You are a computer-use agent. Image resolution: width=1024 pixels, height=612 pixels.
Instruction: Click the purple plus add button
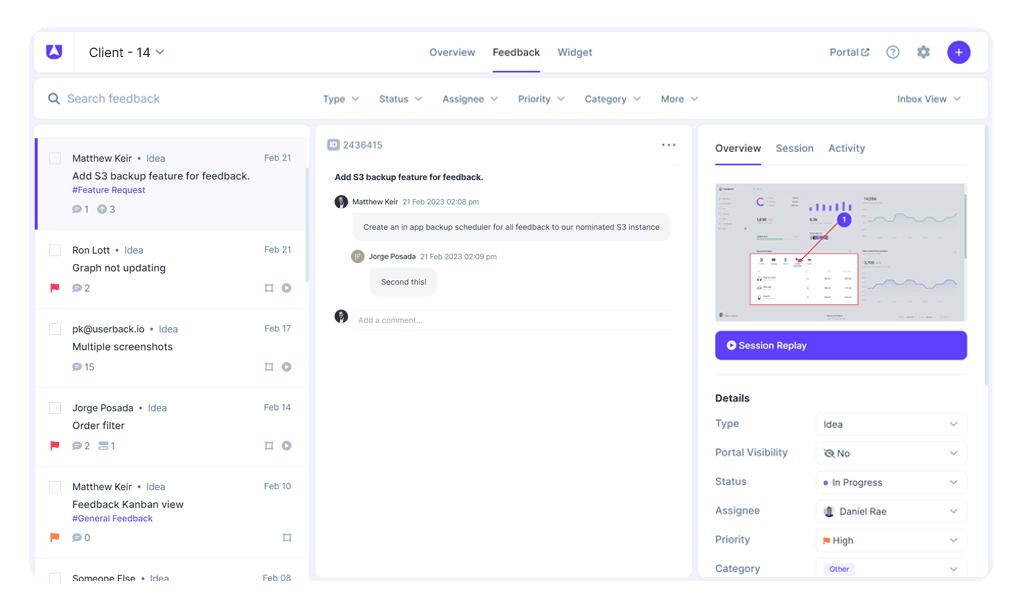point(958,52)
